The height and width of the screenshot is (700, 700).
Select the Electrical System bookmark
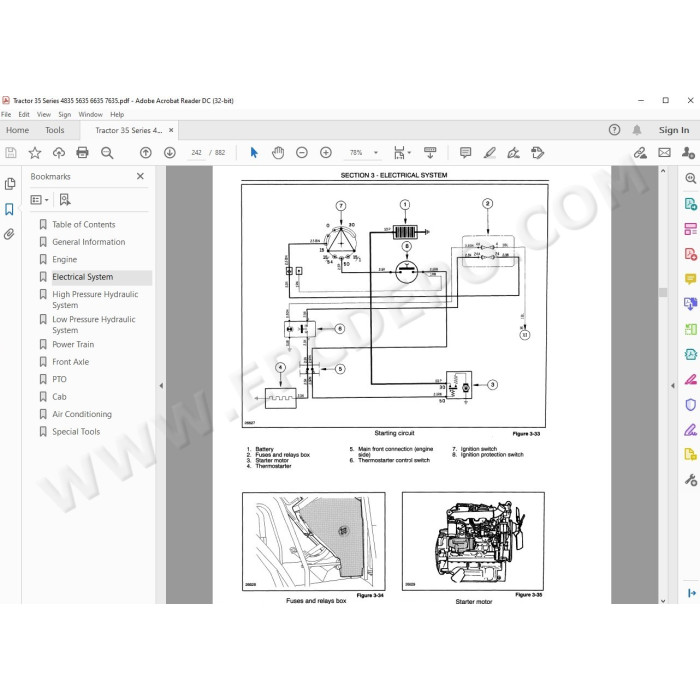83,277
